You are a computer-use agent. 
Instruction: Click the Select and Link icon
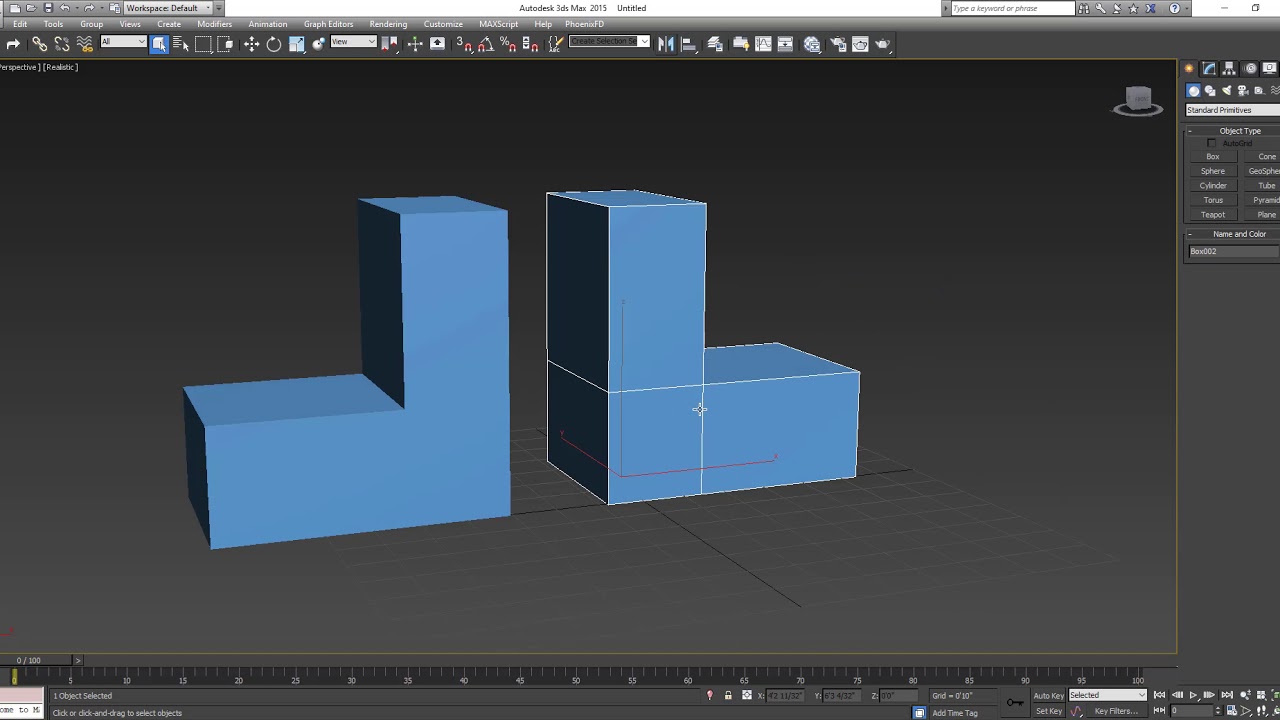point(39,44)
